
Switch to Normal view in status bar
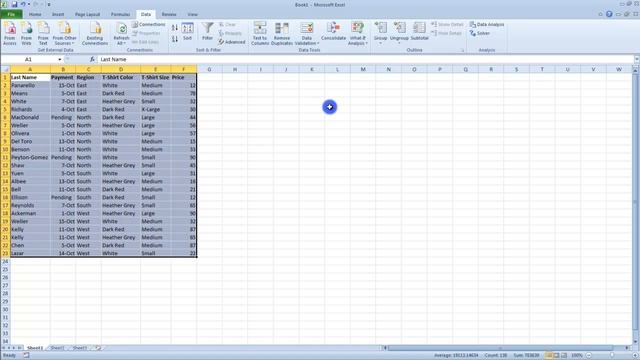point(549,356)
